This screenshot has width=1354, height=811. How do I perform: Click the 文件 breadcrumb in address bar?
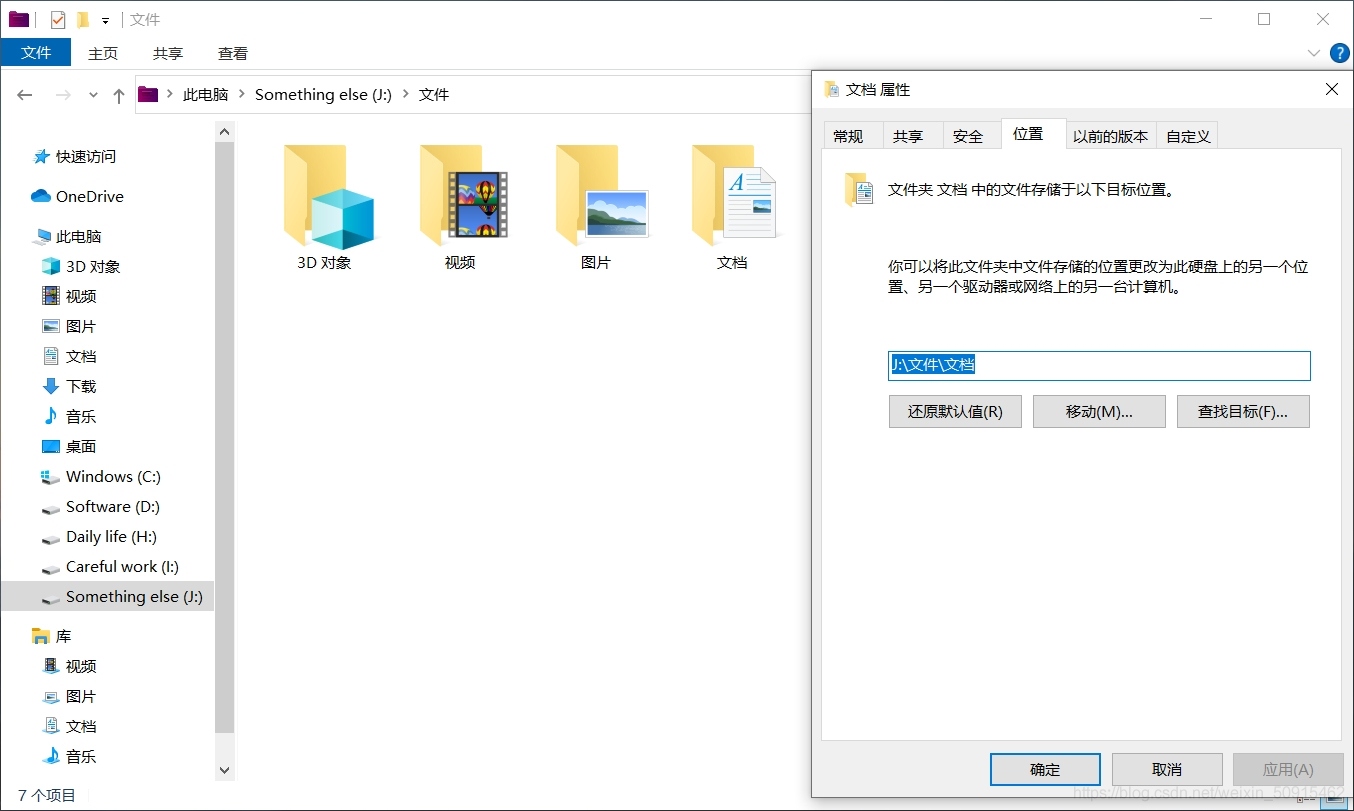(434, 95)
